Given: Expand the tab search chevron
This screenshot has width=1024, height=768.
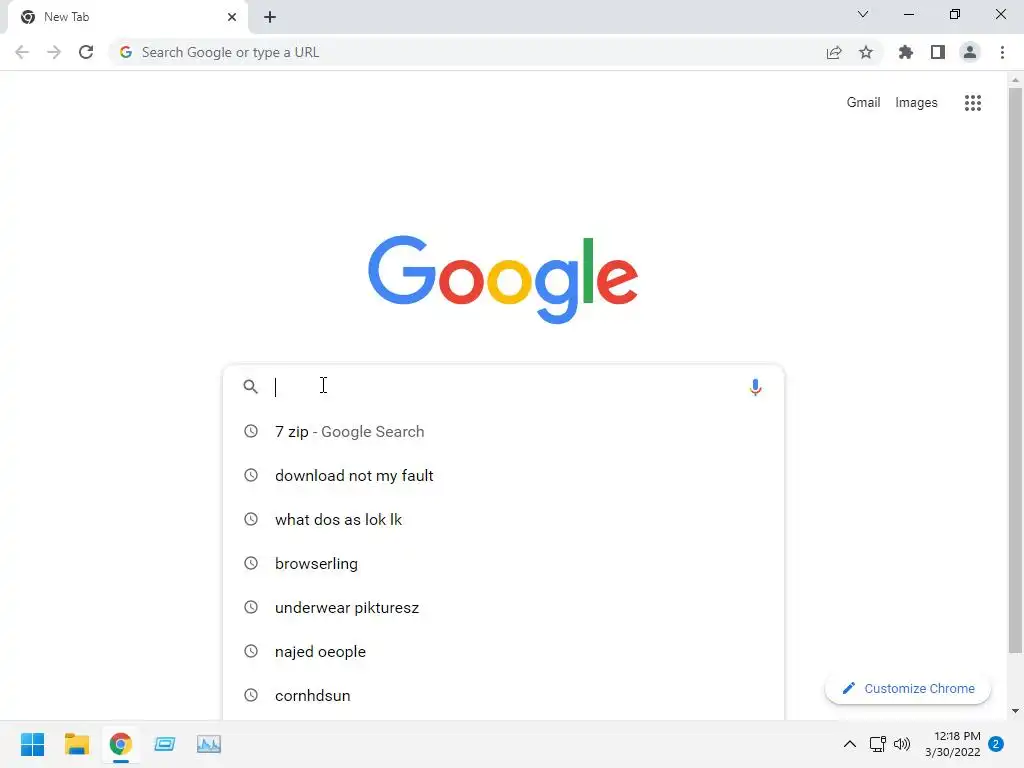Looking at the screenshot, I should pos(863,14).
